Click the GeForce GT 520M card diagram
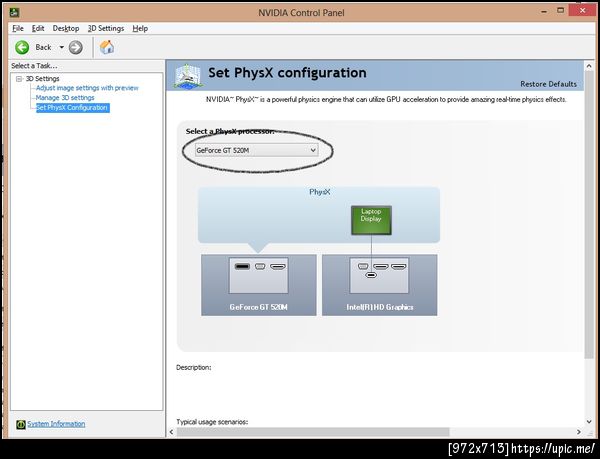 click(x=259, y=285)
